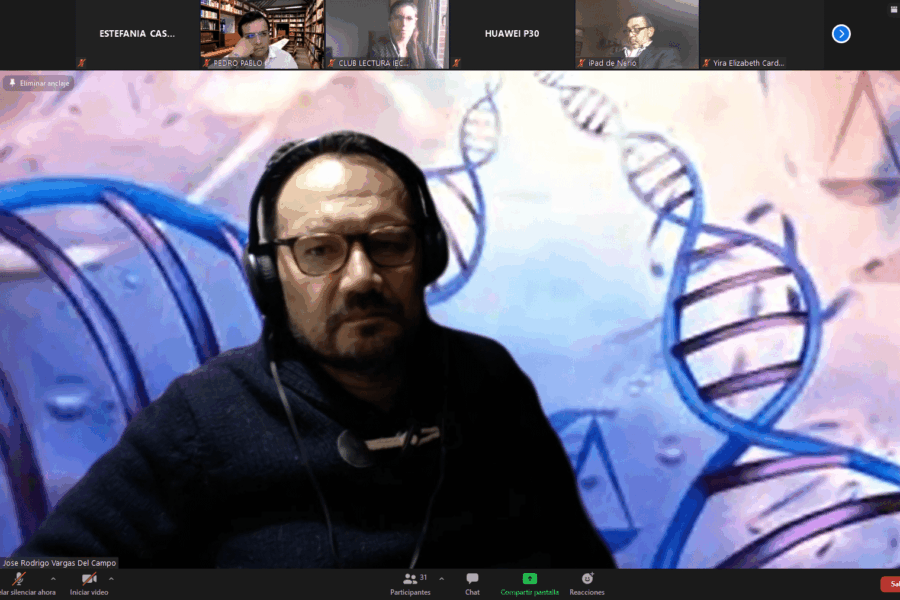
Task: Click the view icon in top-right corner
Action: click(893, 9)
